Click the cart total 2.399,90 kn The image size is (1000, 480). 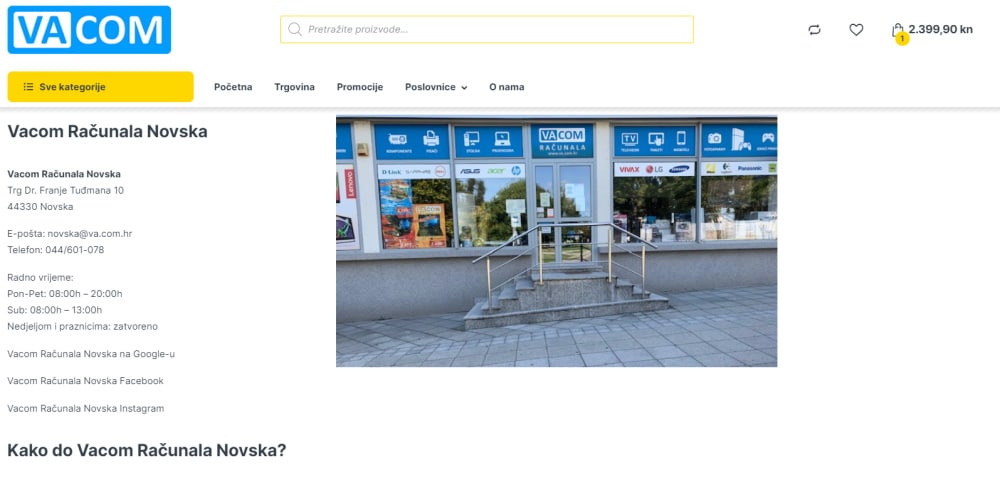pos(941,29)
